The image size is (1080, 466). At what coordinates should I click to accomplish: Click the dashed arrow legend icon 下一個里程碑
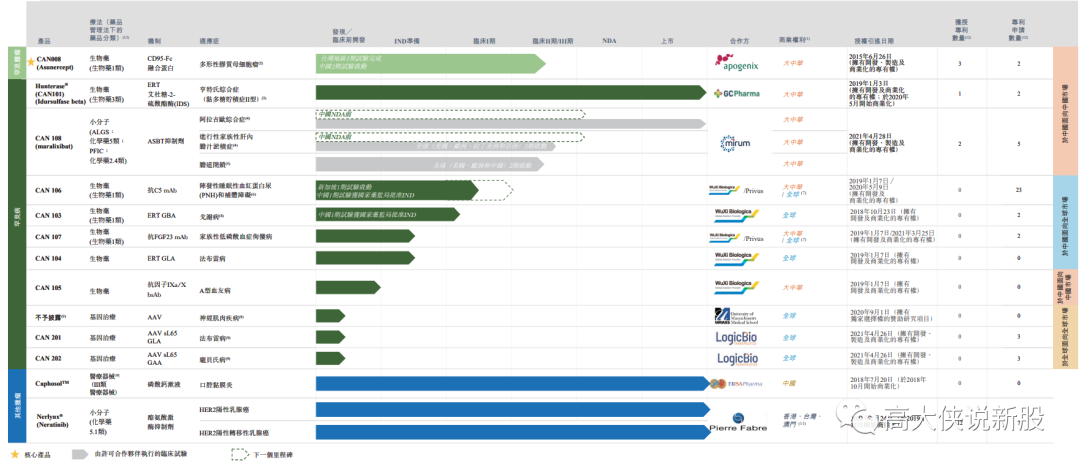point(240,454)
